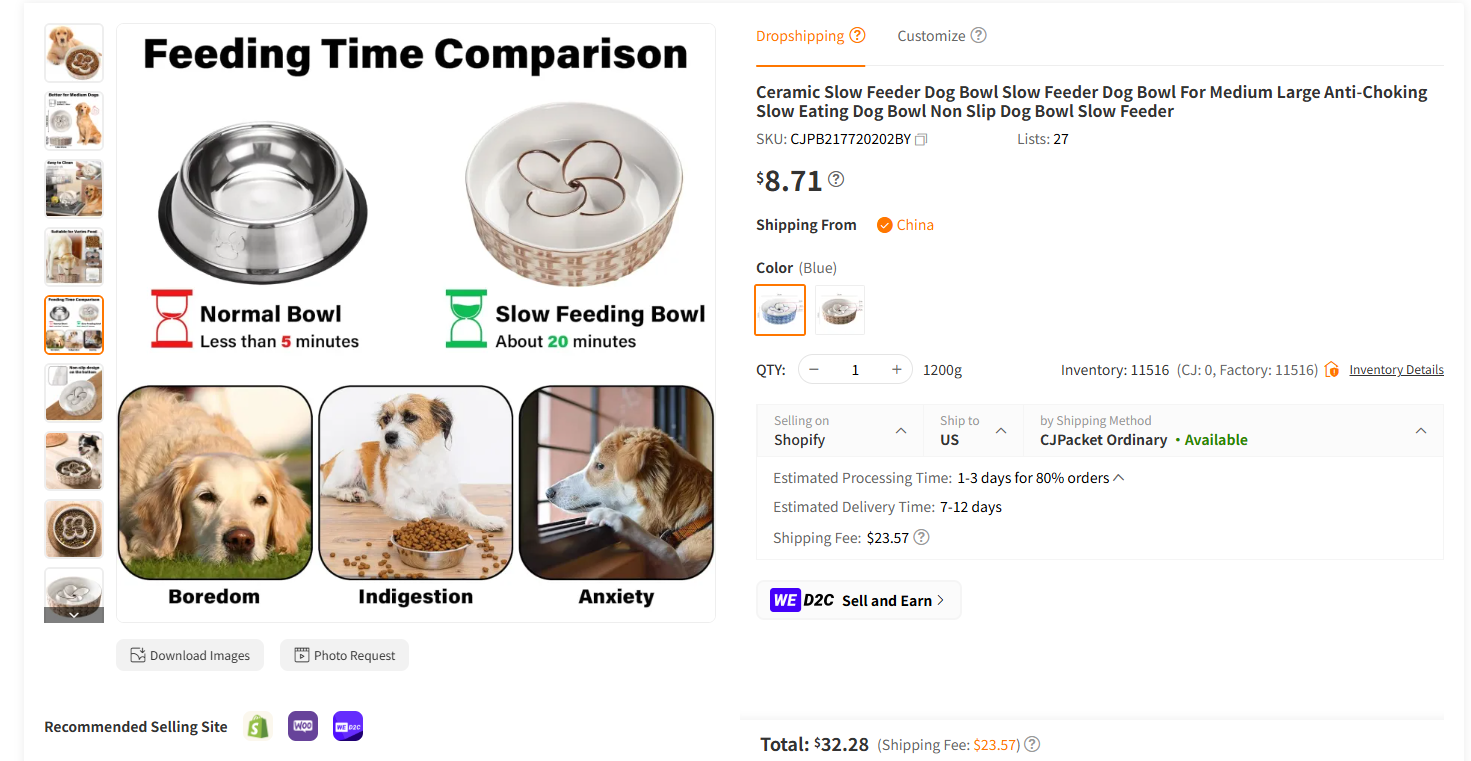Click the orange inventory alert icon

tap(1331, 369)
